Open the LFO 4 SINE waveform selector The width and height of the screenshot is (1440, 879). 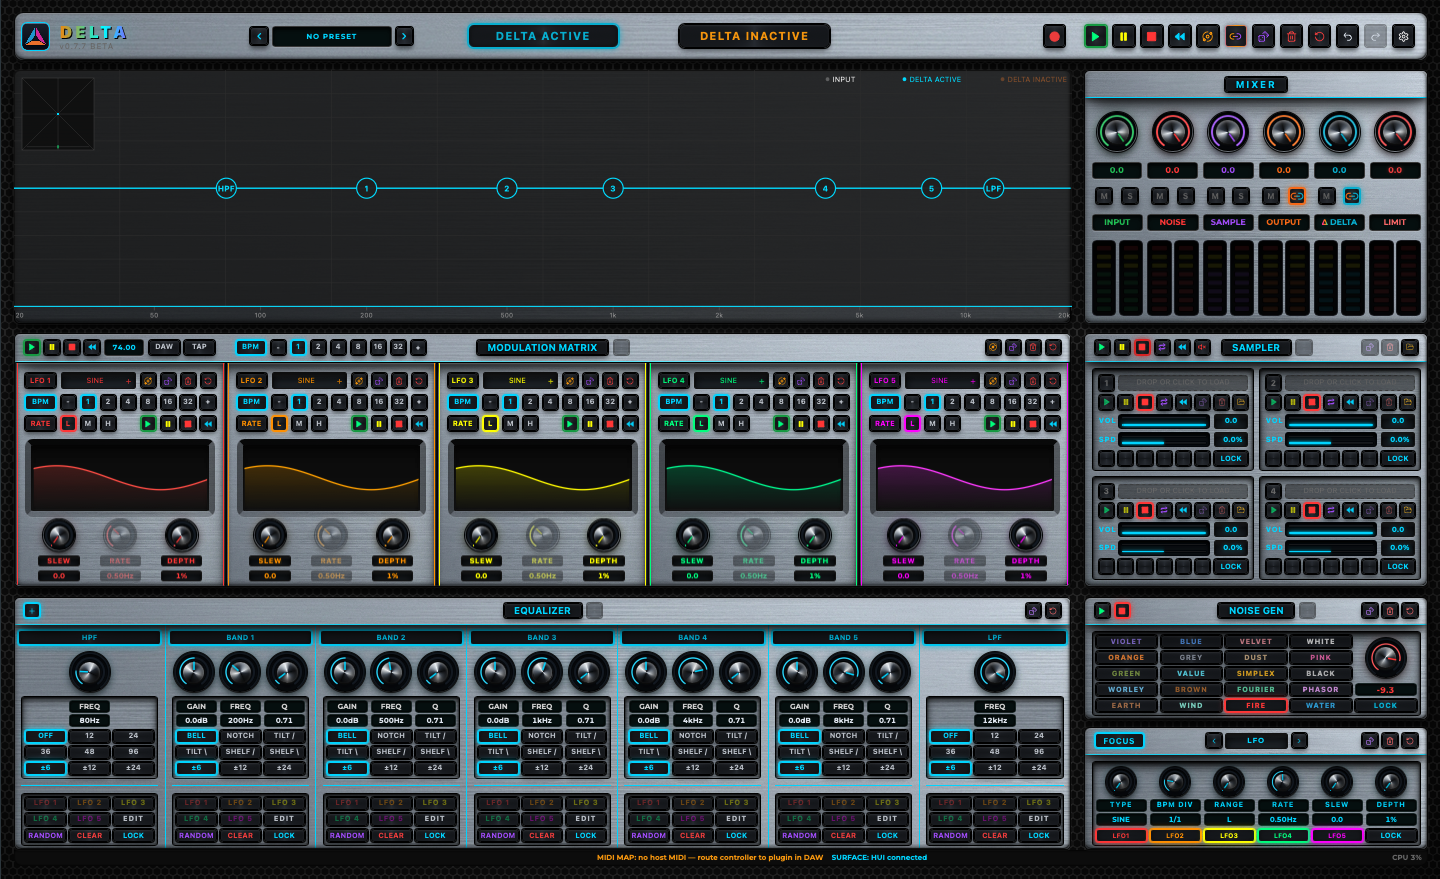(731, 381)
